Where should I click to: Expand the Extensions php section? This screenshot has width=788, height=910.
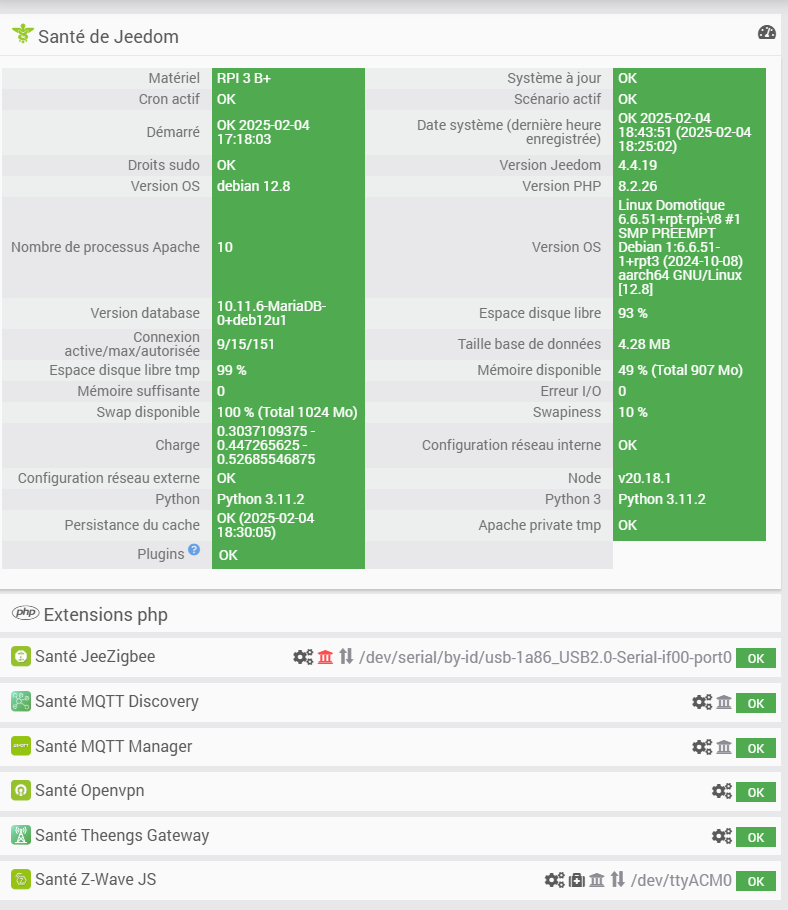pos(105,613)
